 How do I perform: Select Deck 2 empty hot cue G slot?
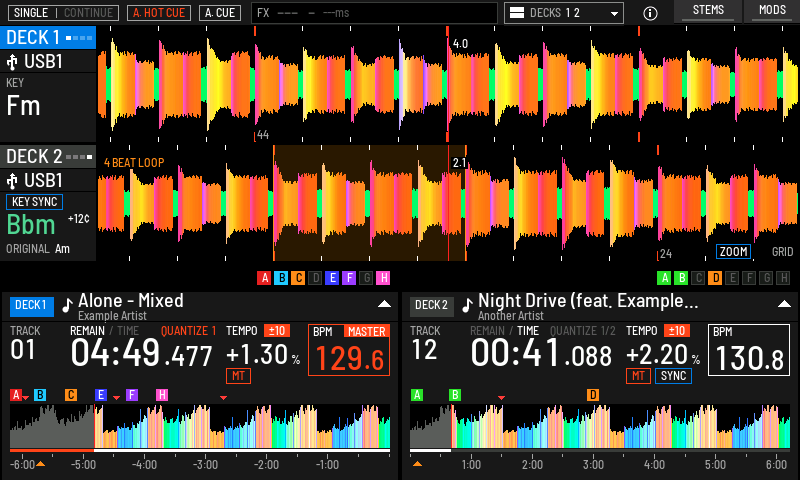pos(766,278)
